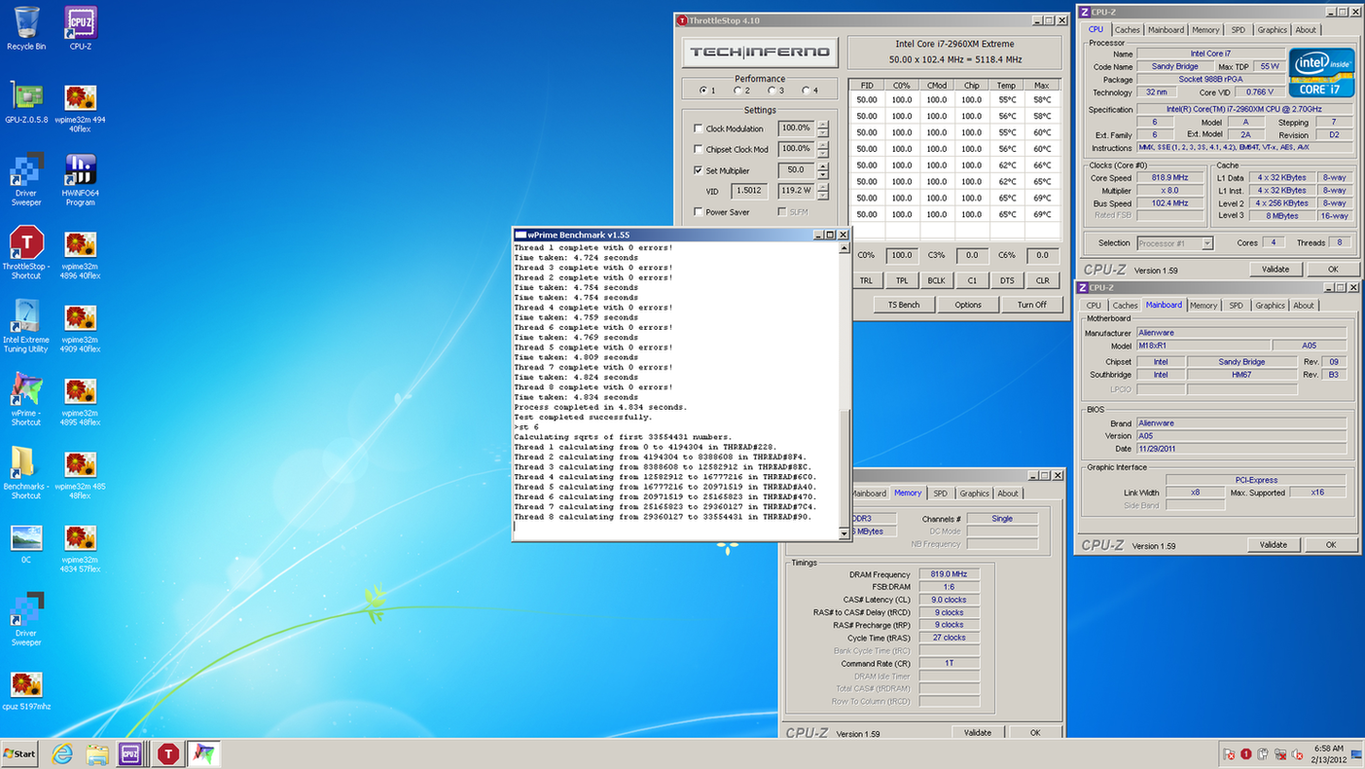Click the TS Bench button

coord(903,305)
